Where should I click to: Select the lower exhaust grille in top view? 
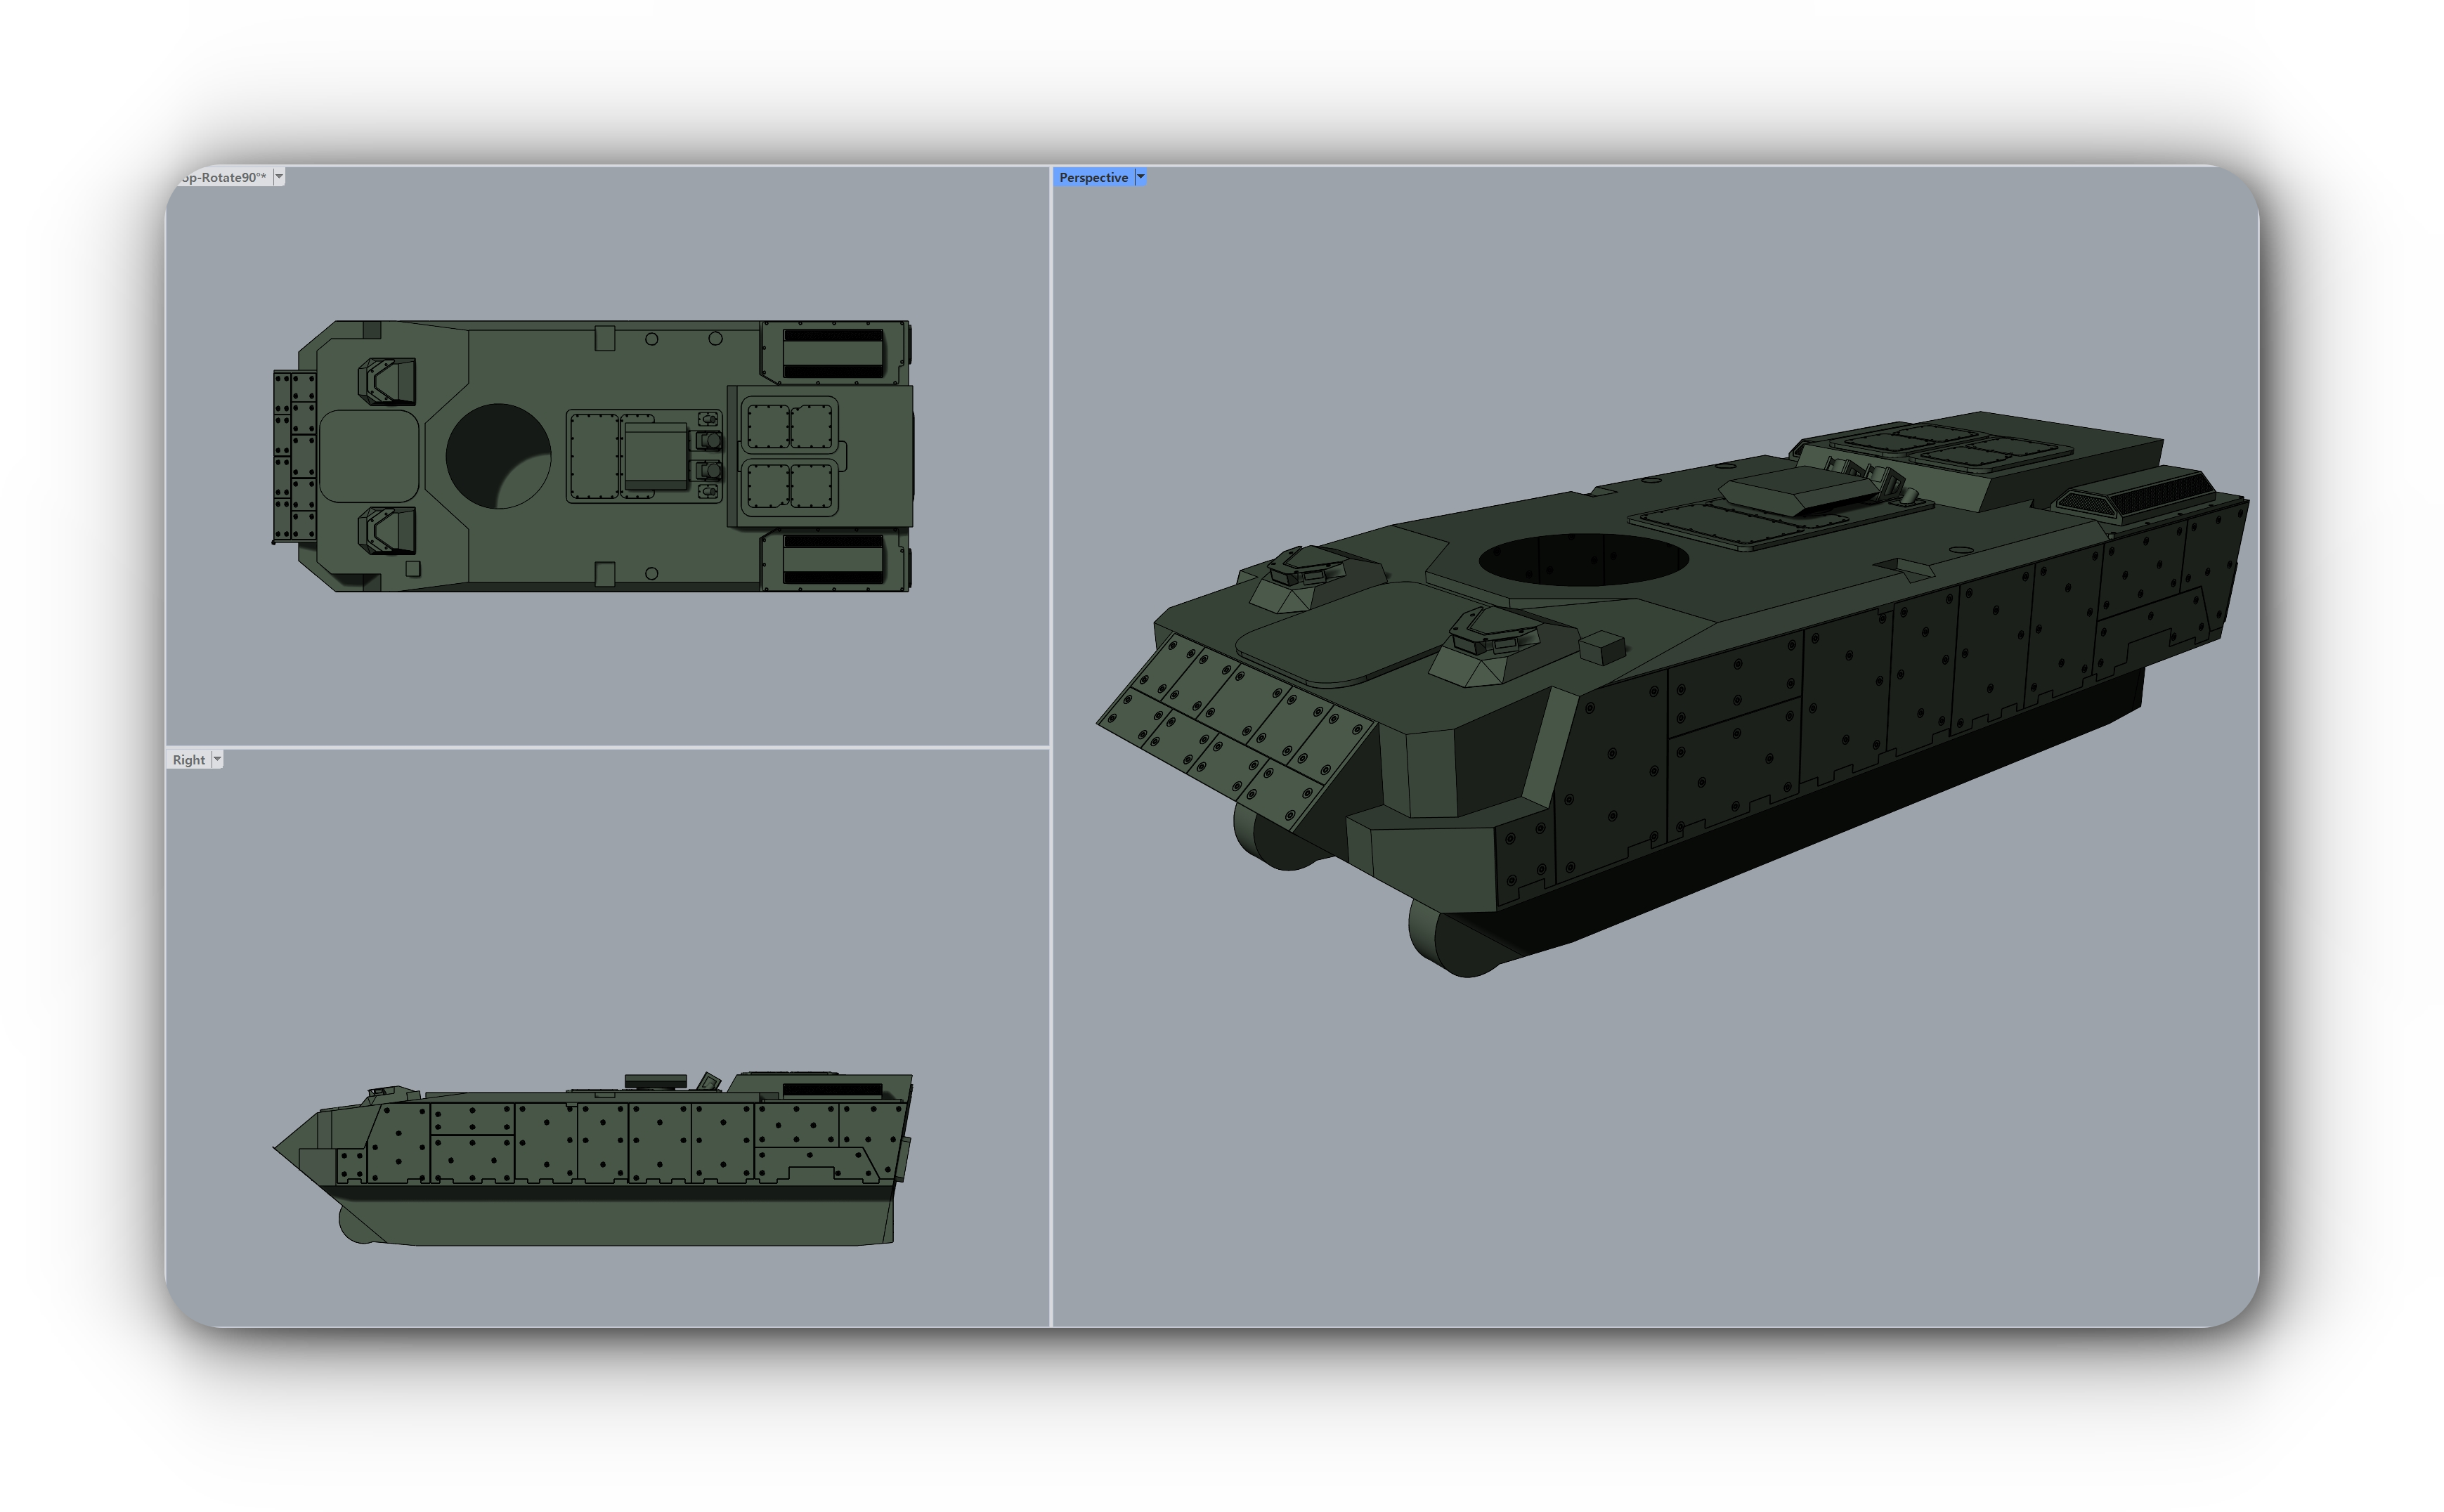tap(833, 559)
